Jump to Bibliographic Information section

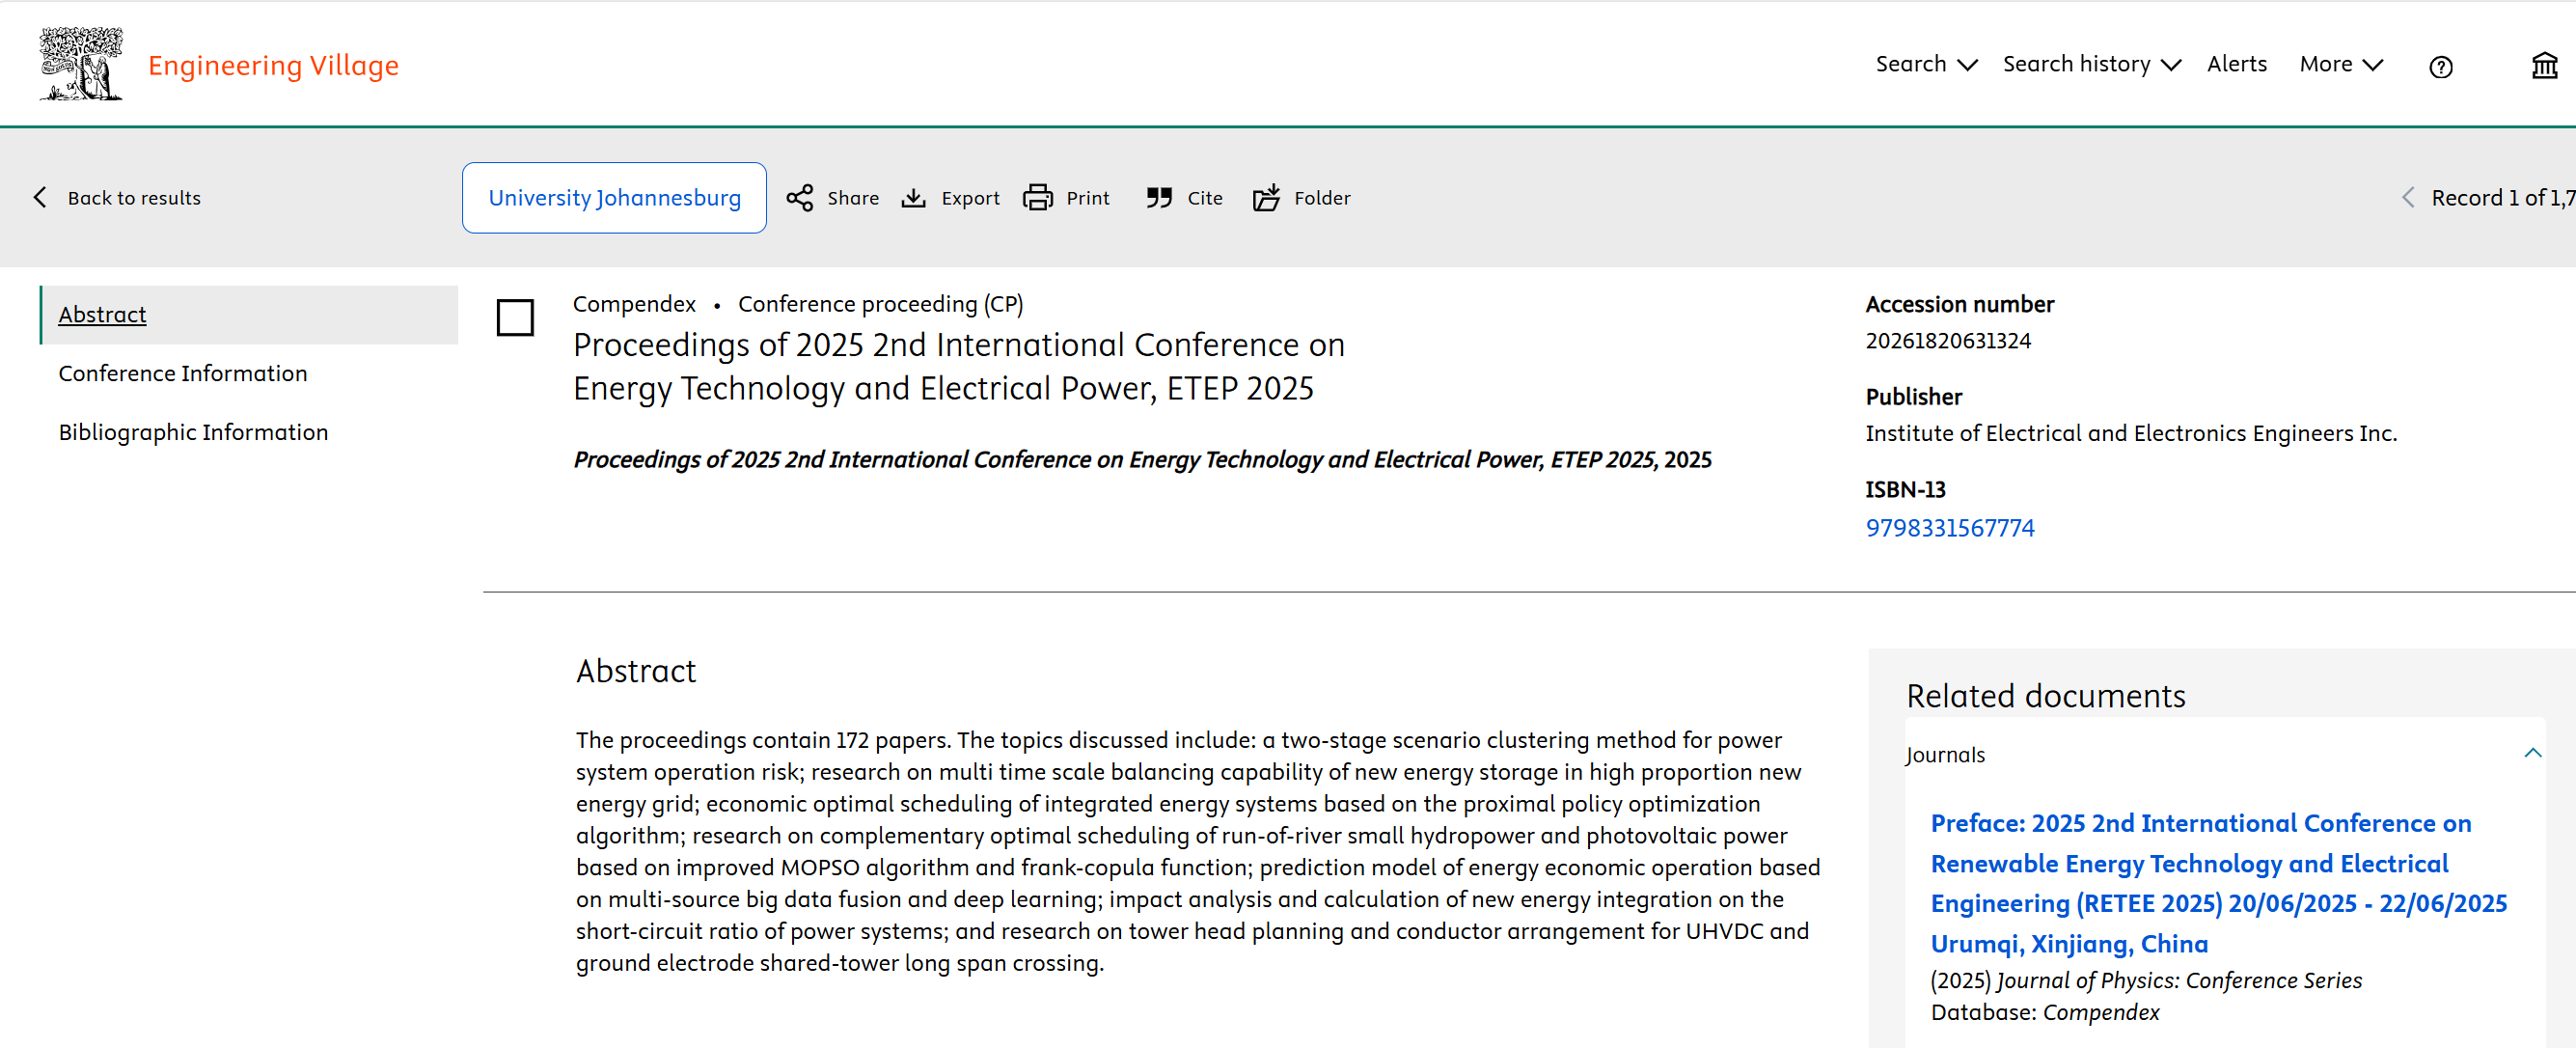tap(193, 433)
